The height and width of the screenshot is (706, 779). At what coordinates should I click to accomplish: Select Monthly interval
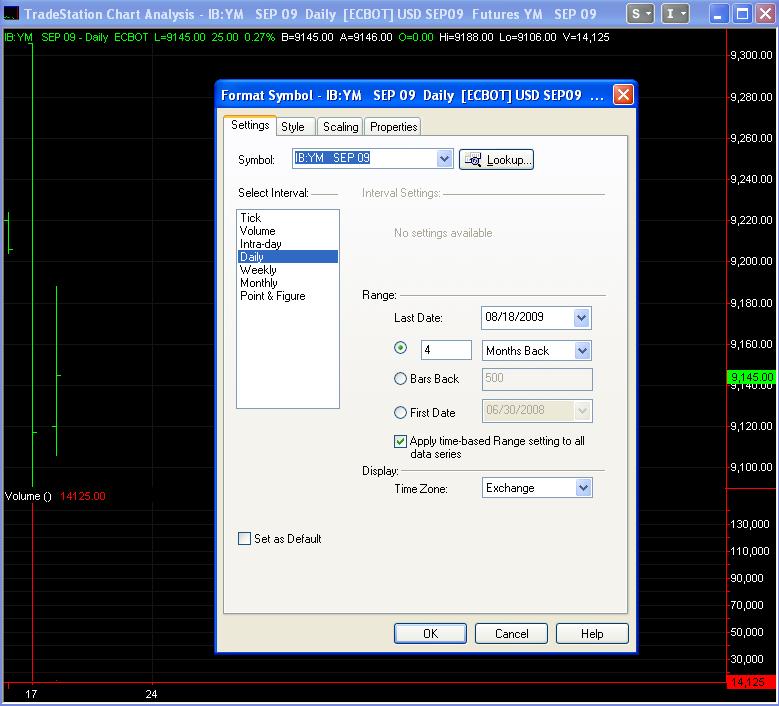[287, 283]
